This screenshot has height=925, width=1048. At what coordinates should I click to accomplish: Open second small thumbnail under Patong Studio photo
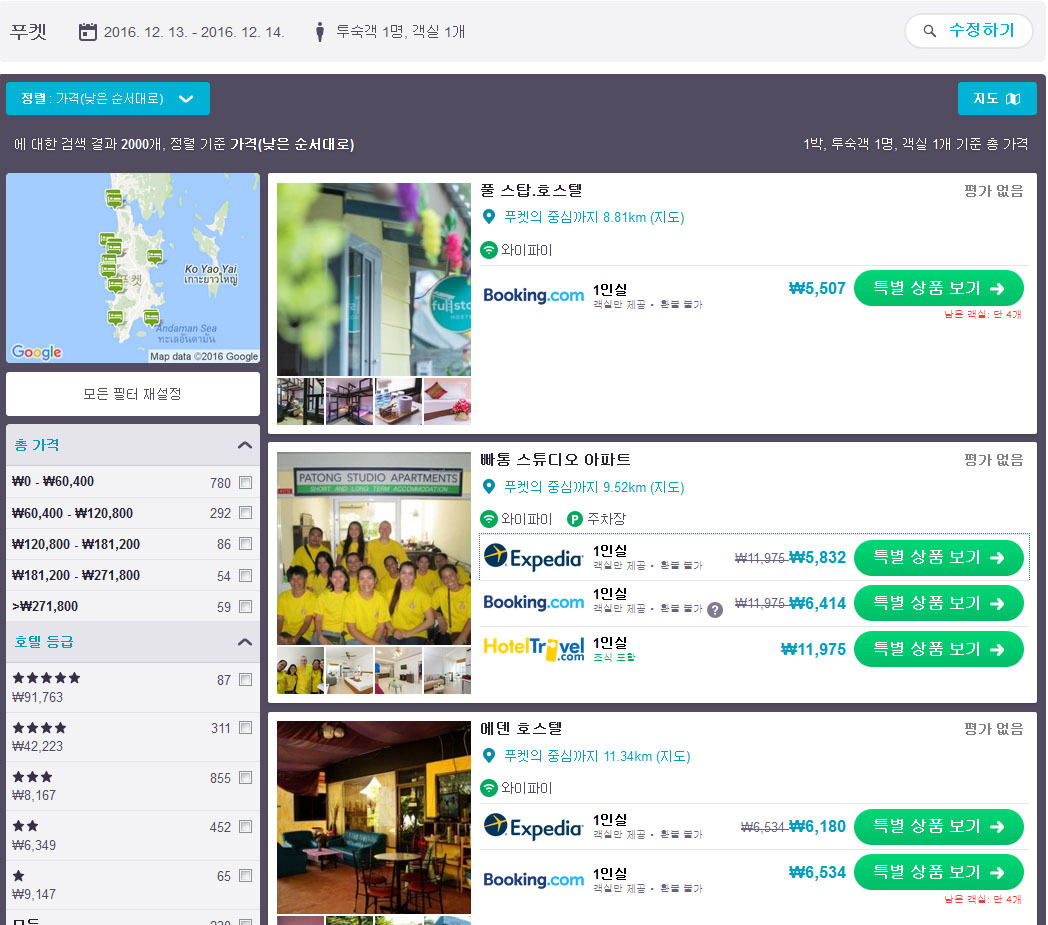click(x=350, y=670)
